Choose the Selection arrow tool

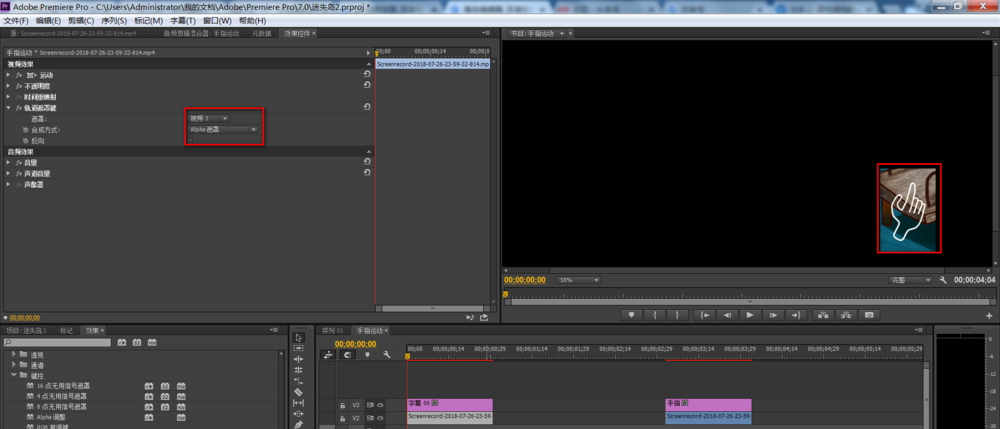pos(298,338)
